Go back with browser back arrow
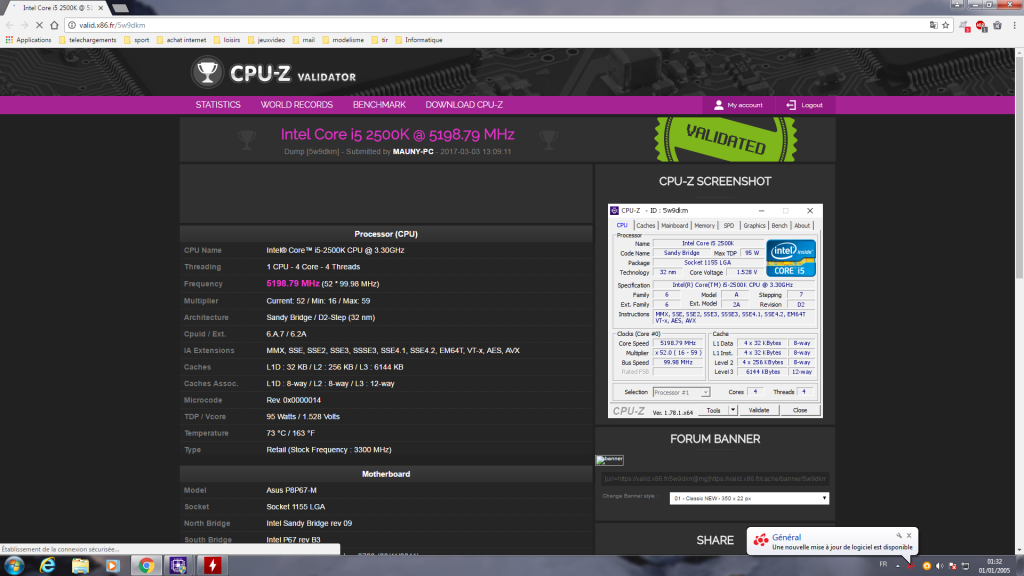This screenshot has width=1024, height=576. (9, 25)
